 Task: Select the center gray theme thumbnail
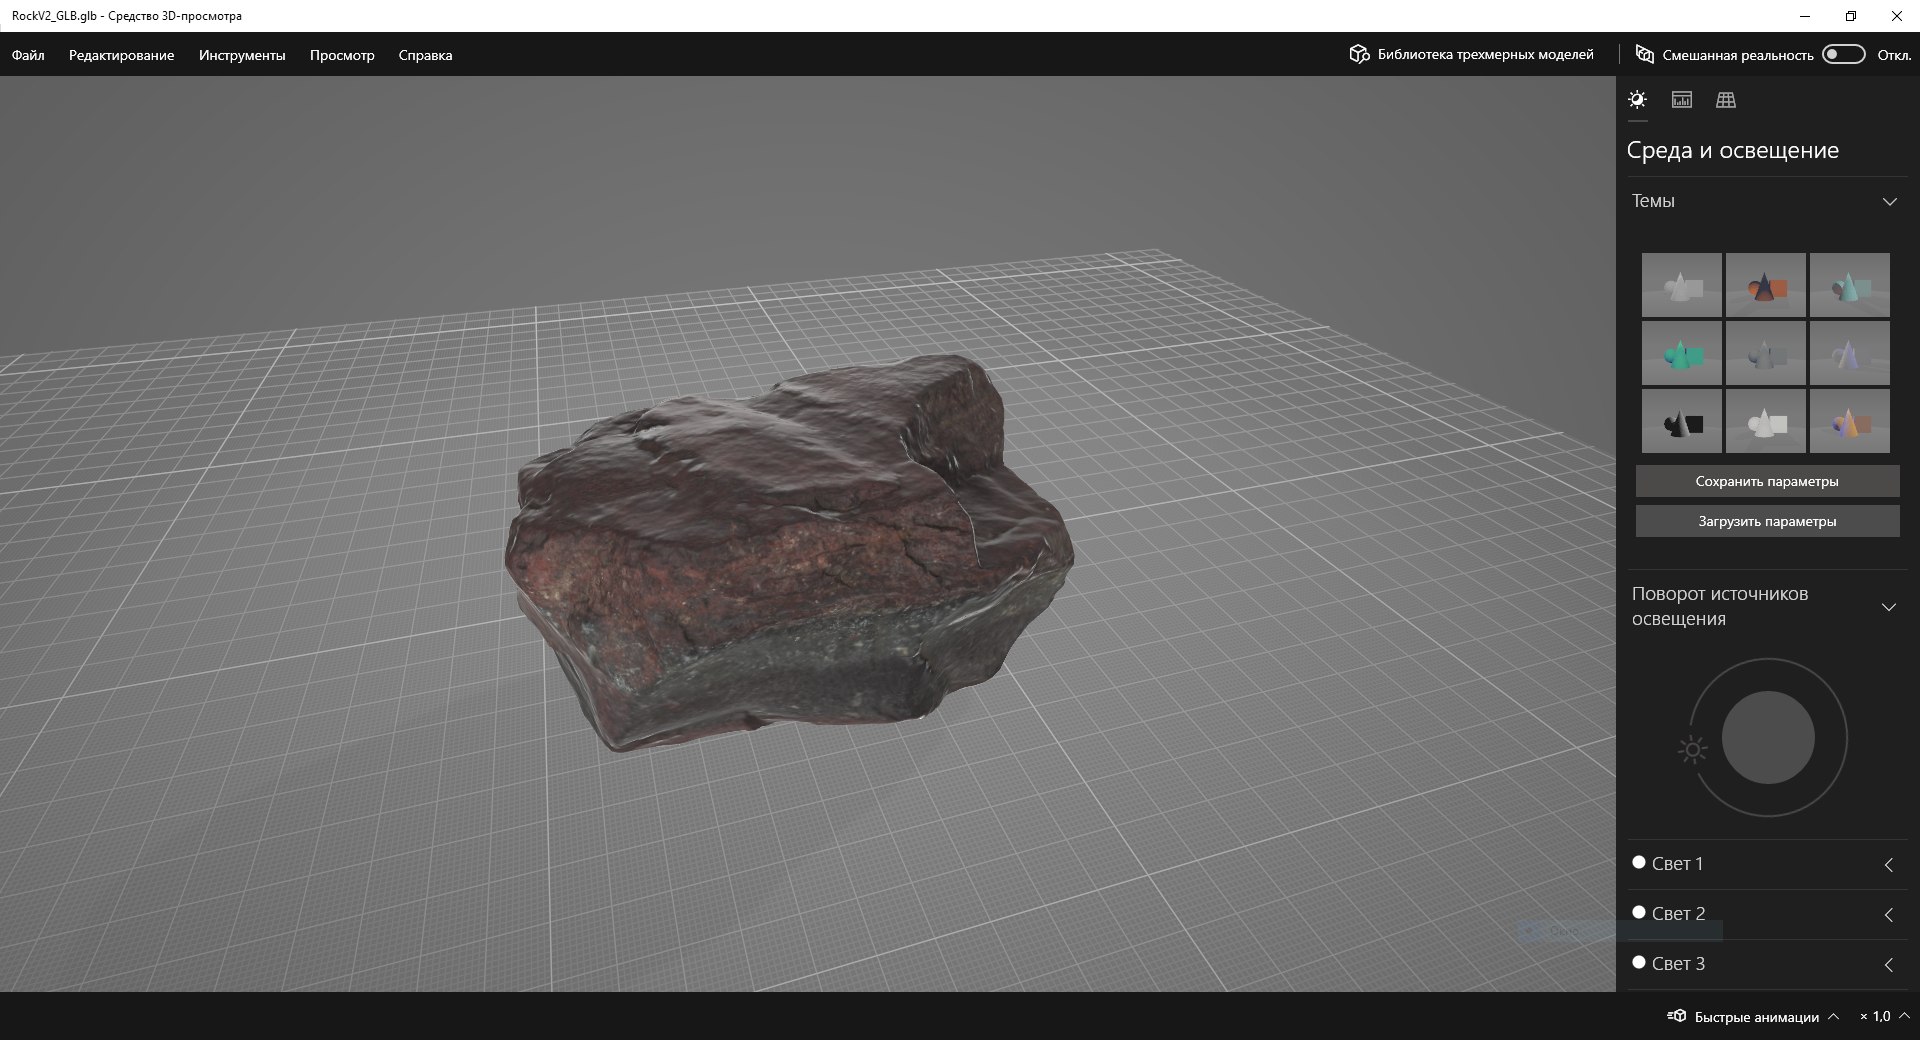pyautogui.click(x=1766, y=353)
